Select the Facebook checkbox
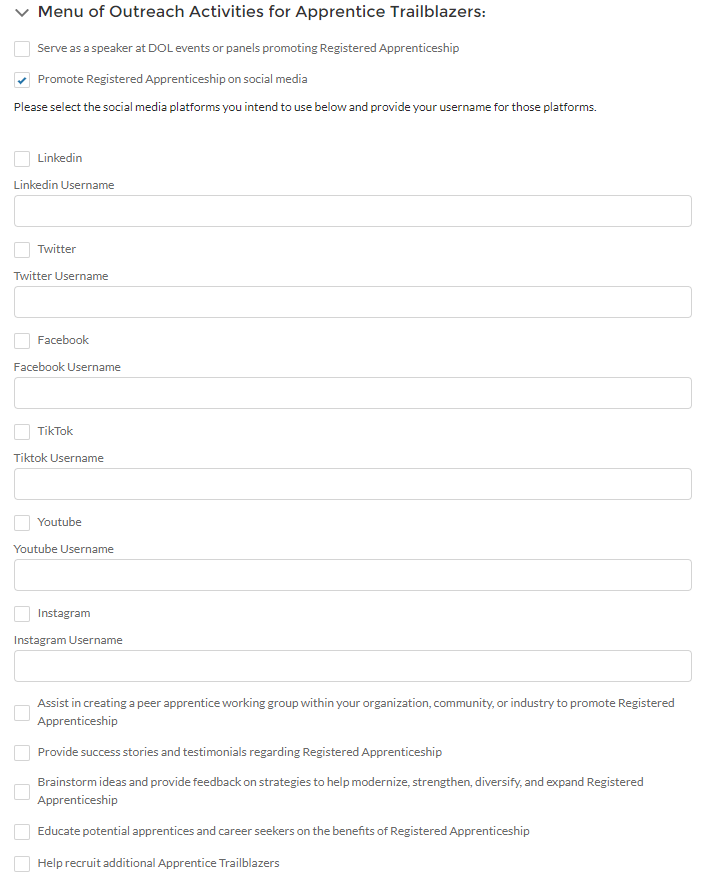Screen dimensions: 712x880 point(22,341)
